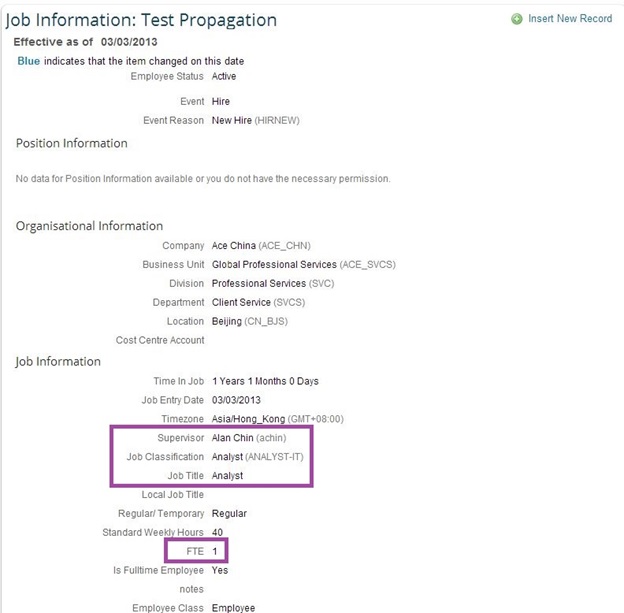Click the Standard Weekly Hours value 40
Screen dimensions: 624x613
(217, 533)
